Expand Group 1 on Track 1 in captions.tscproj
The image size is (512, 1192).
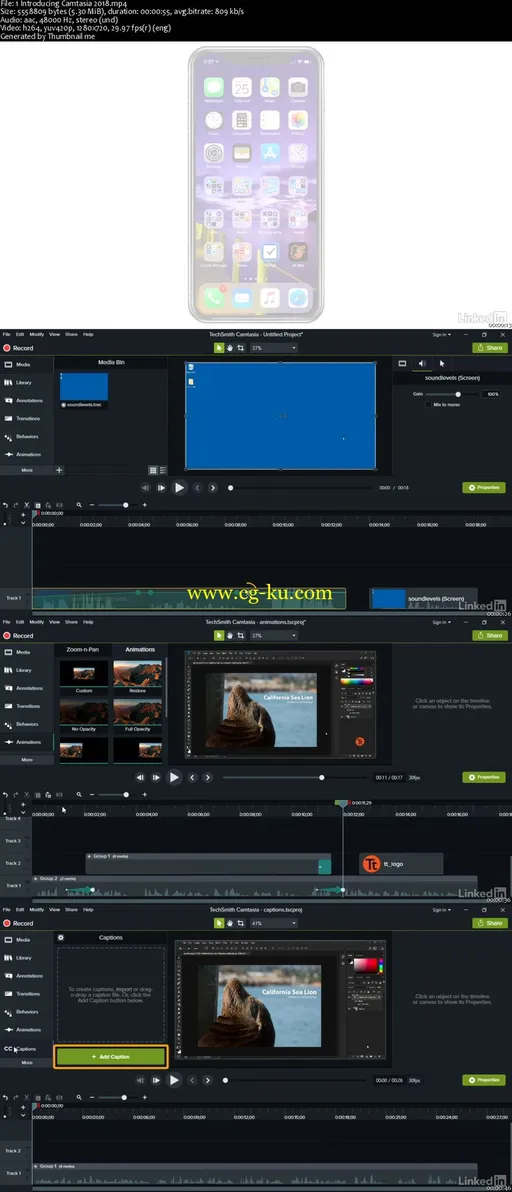coord(36,1166)
